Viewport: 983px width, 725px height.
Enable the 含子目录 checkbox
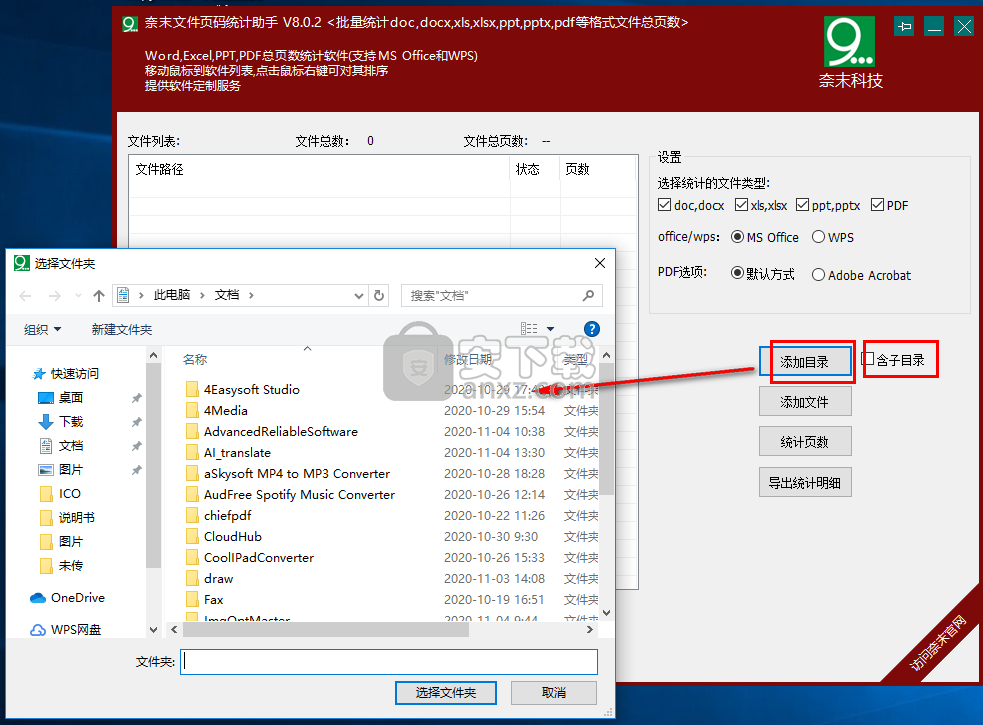(868, 359)
